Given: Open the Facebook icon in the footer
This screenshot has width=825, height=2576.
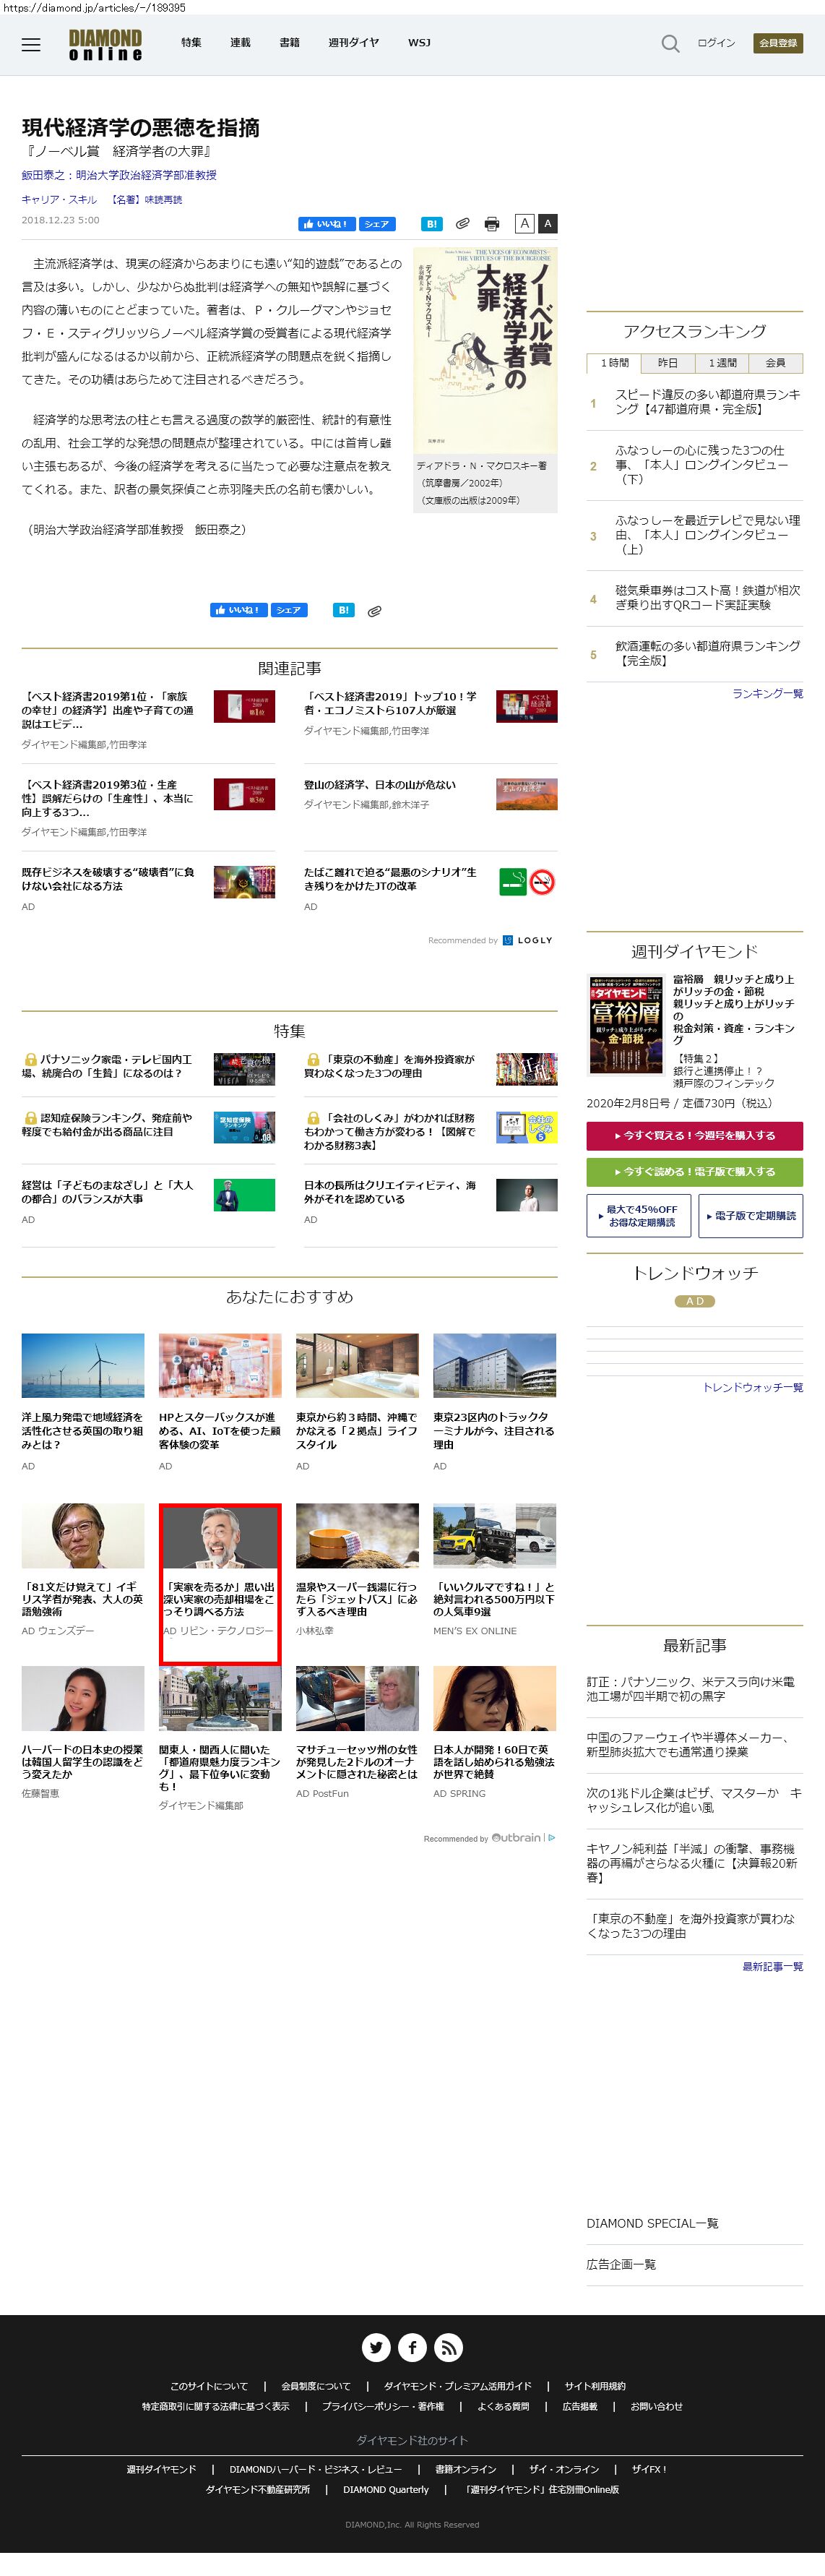Looking at the screenshot, I should (412, 2347).
